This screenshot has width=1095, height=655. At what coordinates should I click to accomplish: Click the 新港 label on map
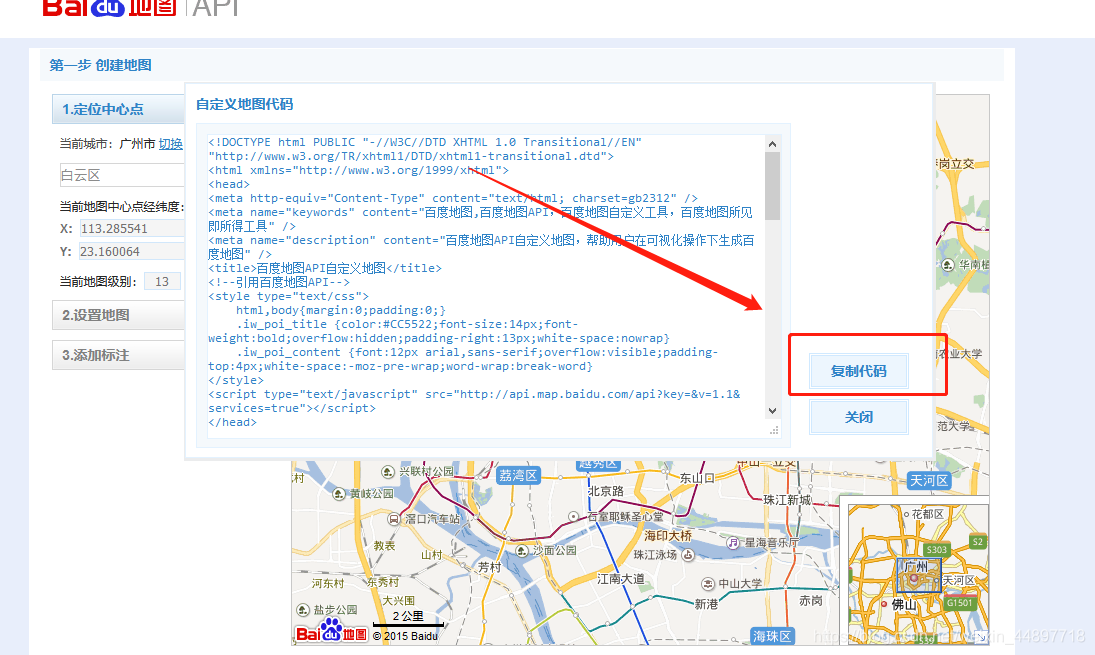[x=706, y=604]
